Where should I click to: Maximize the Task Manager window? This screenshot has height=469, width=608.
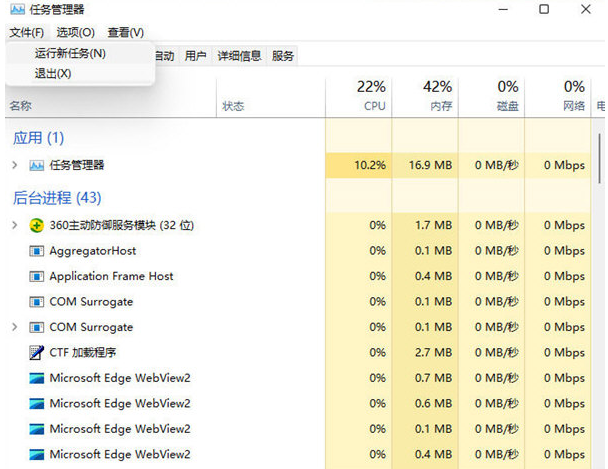pyautogui.click(x=544, y=9)
